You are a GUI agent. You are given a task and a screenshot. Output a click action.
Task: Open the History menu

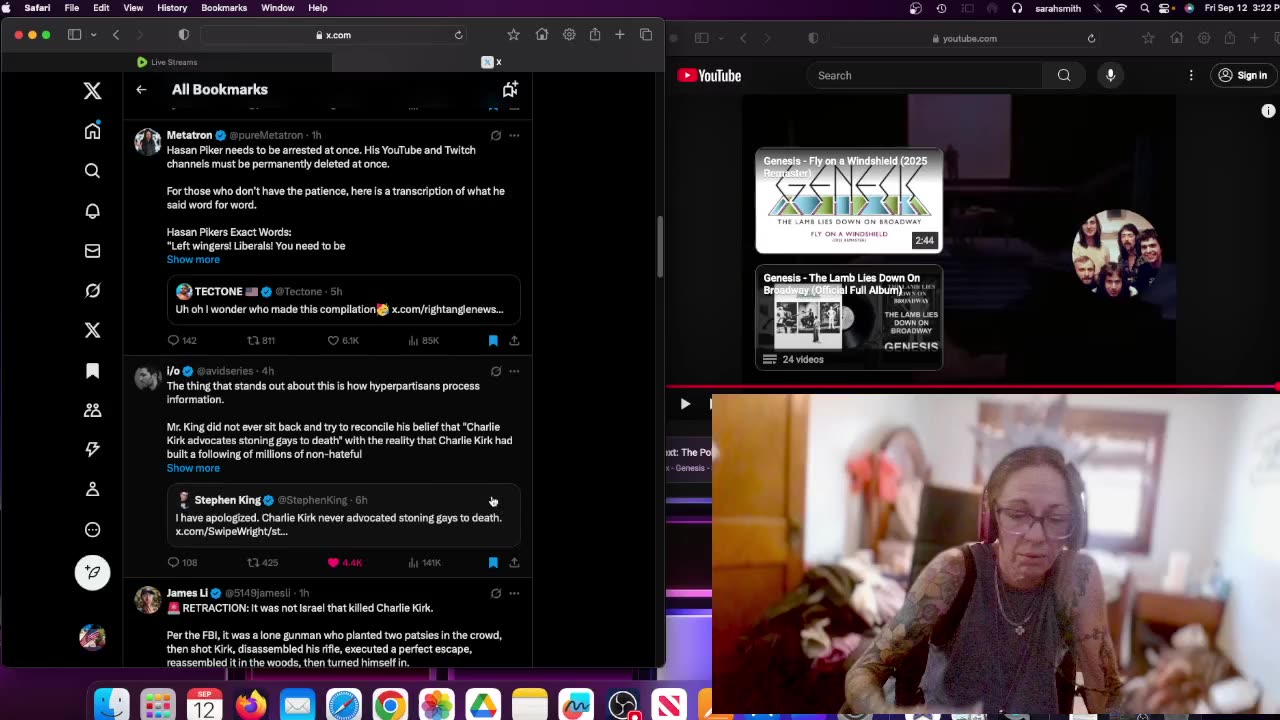(x=172, y=8)
